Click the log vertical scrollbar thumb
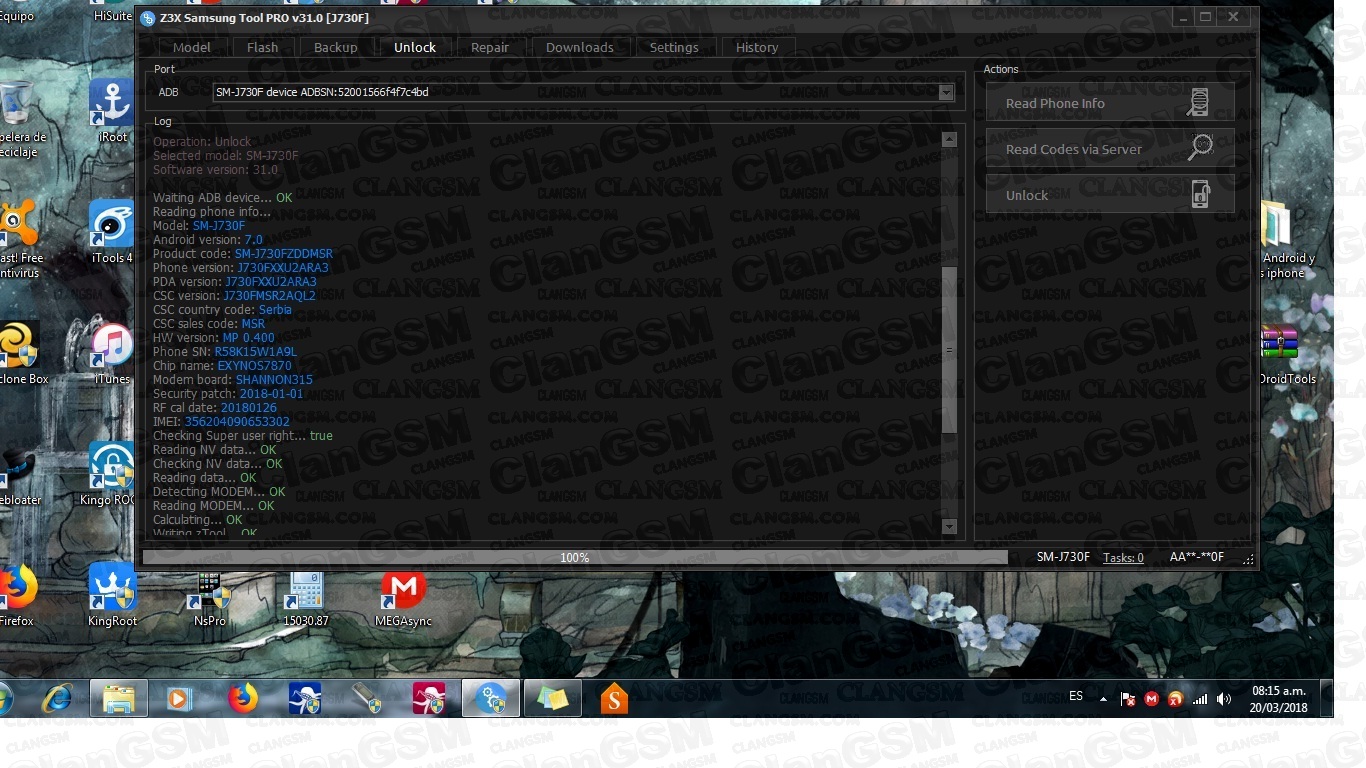This screenshot has height=768, width=1366. [949, 350]
